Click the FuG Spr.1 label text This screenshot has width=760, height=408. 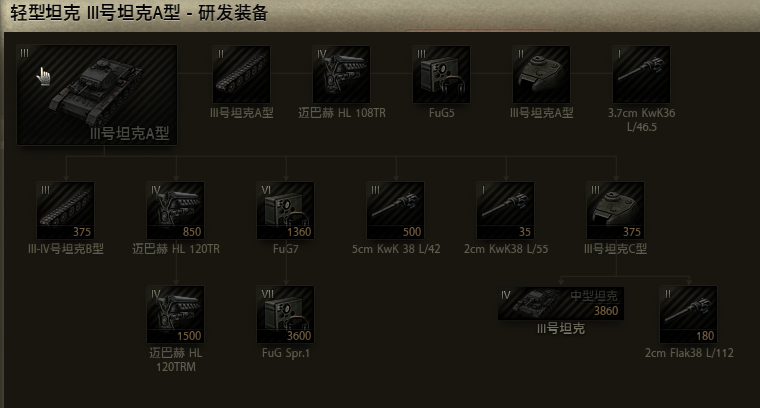click(285, 353)
